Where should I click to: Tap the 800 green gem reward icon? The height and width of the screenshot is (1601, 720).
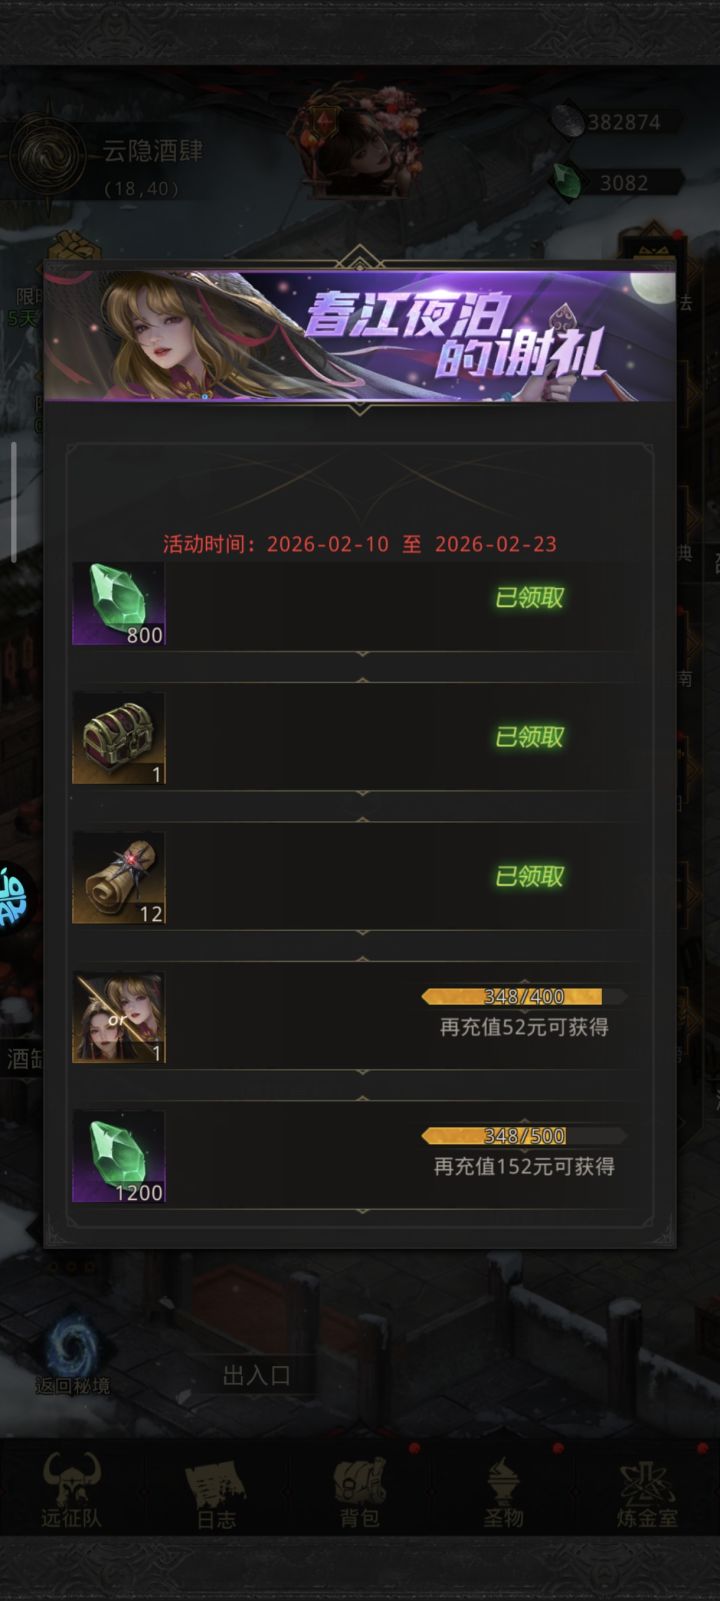[x=118, y=604]
